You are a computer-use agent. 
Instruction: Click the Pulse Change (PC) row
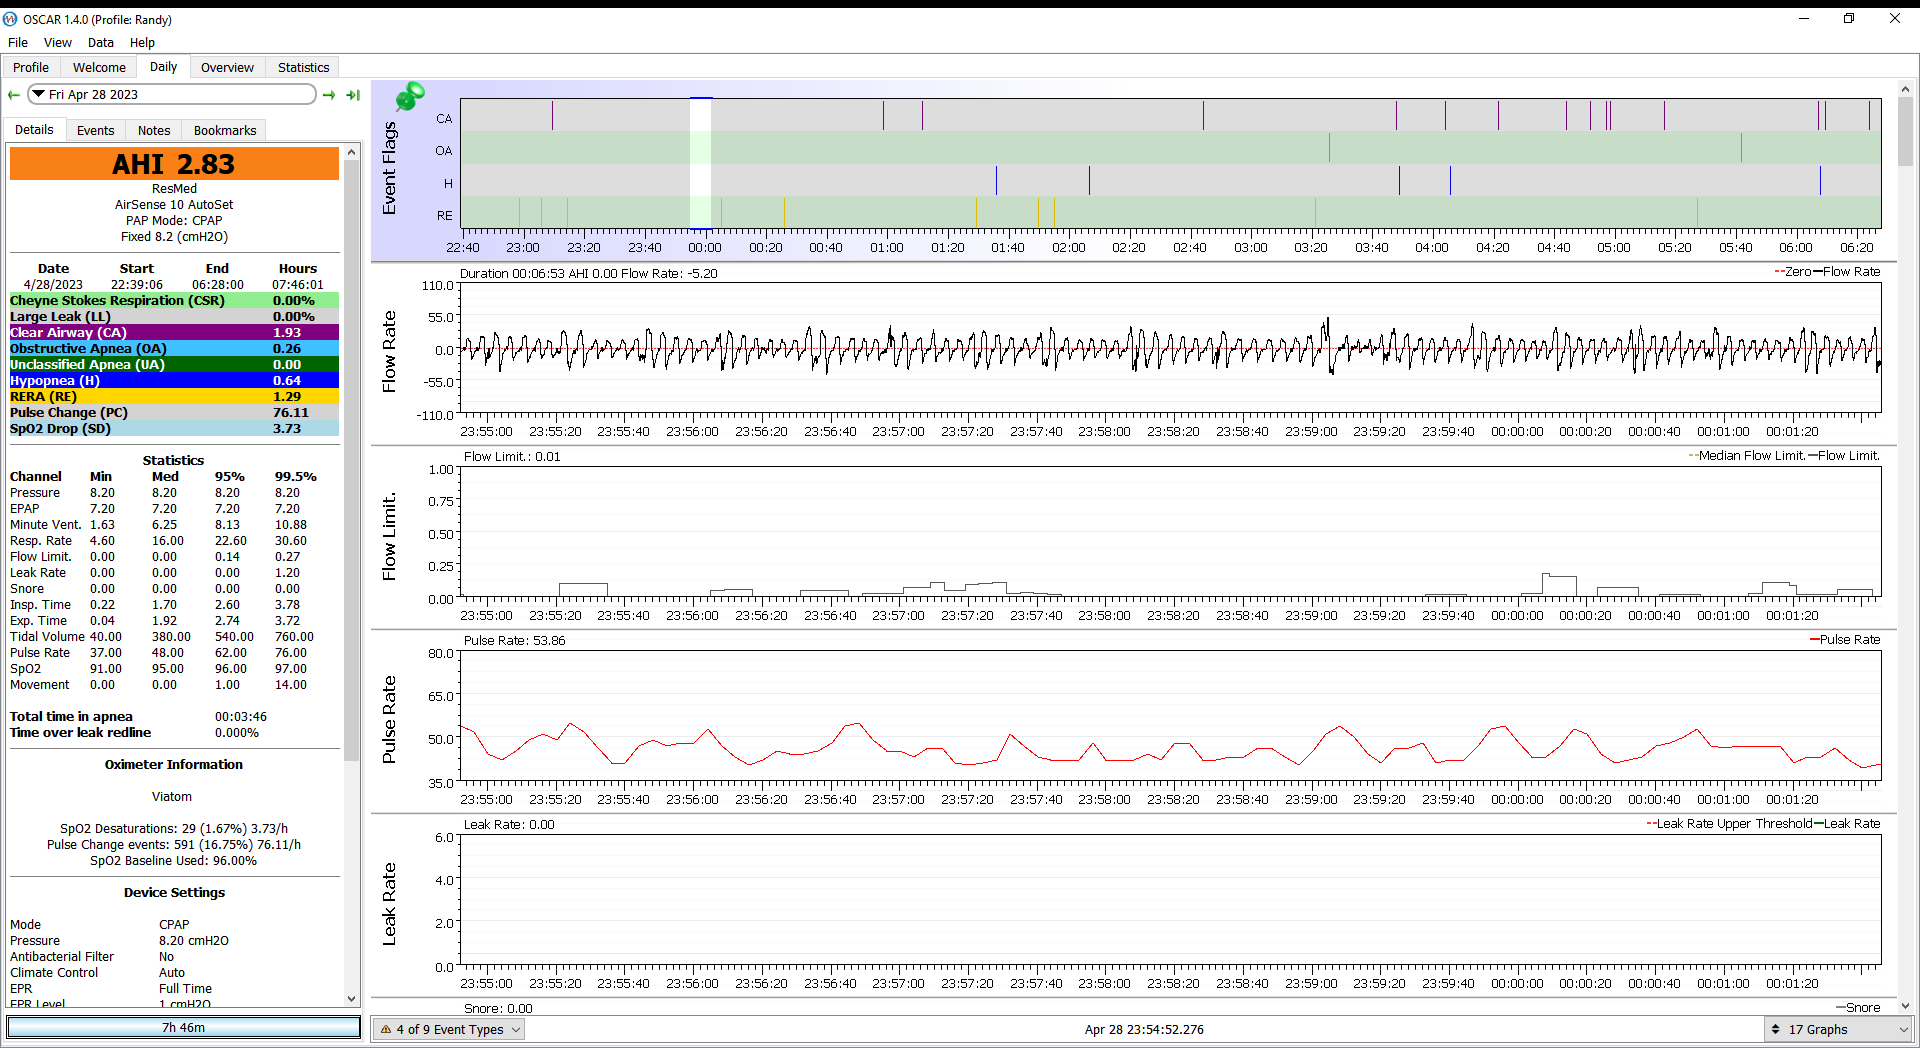pyautogui.click(x=174, y=412)
